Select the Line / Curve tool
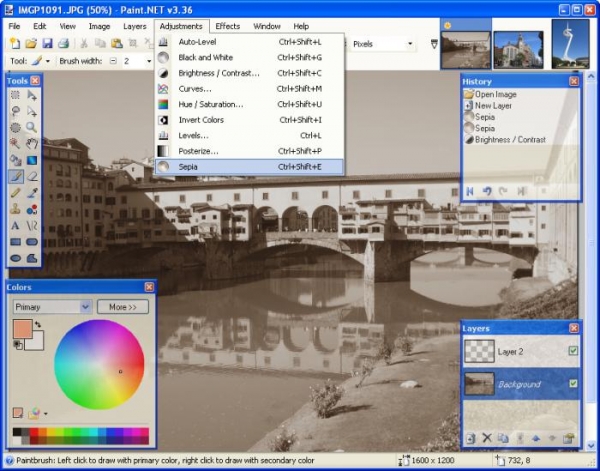 pos(32,225)
